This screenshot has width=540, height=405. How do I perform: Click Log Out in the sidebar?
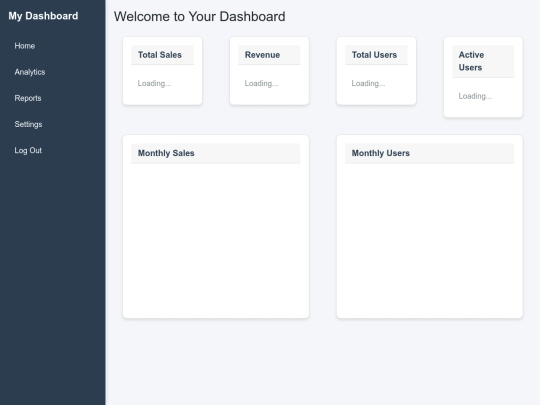tap(28, 150)
